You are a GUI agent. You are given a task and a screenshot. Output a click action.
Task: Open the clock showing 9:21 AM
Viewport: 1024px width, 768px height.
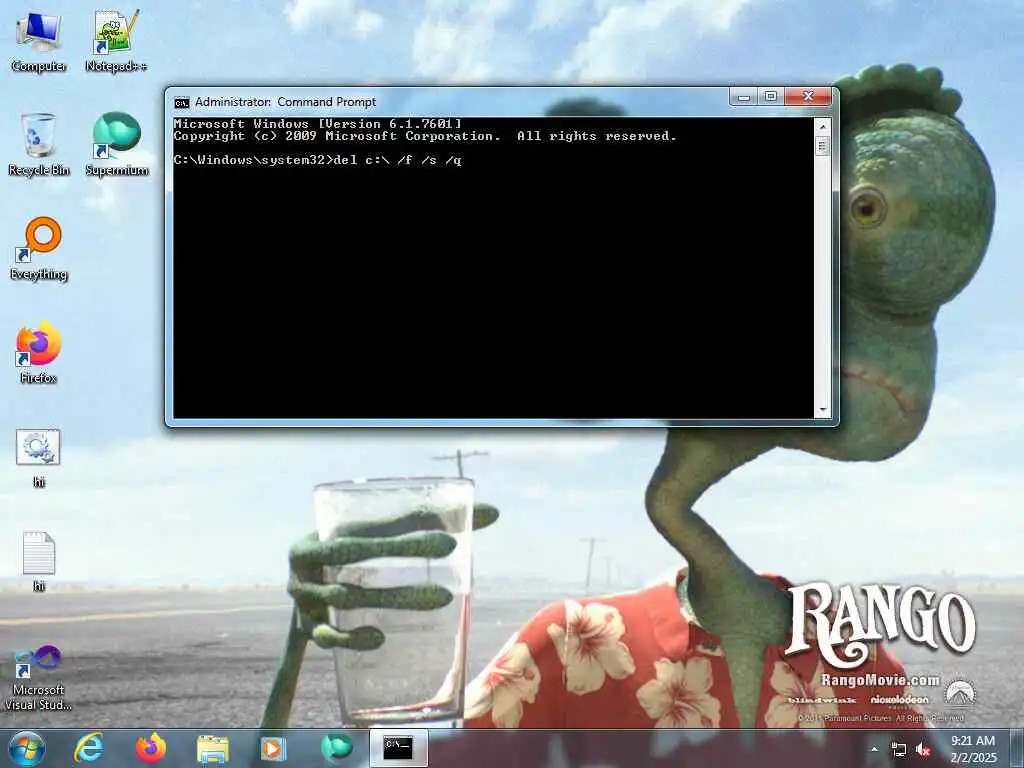tap(974, 749)
